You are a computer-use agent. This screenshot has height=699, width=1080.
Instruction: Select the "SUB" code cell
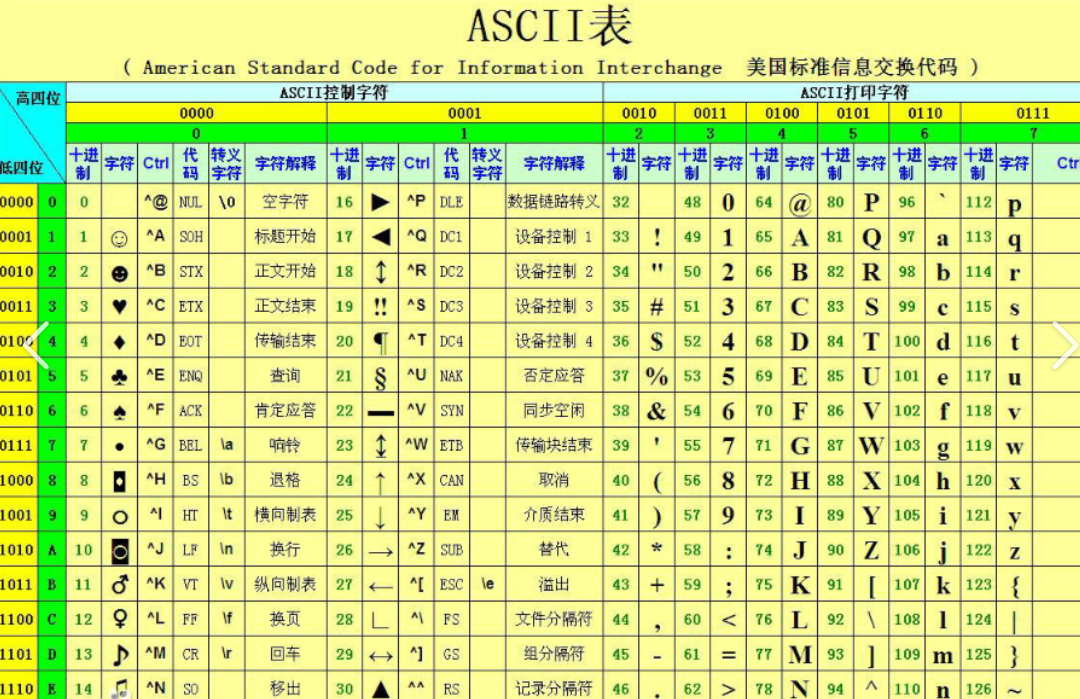pos(451,550)
